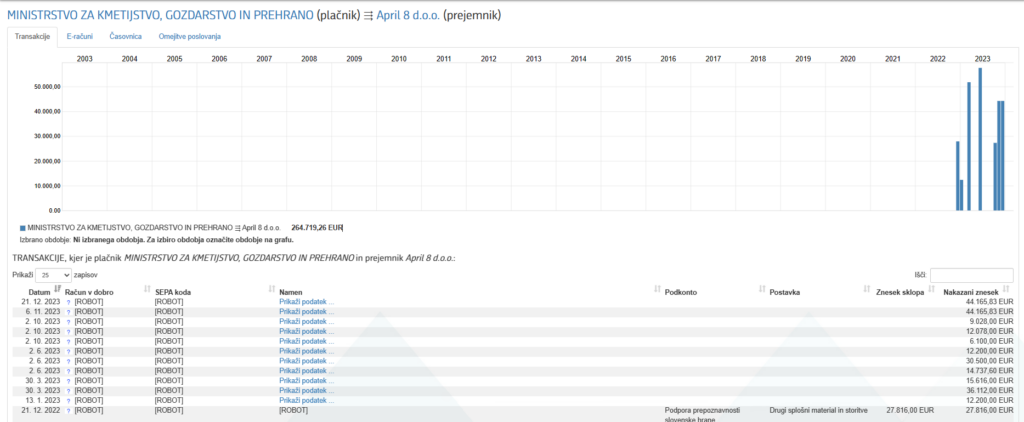Screen dimensions: 1024x422
Task: Click the 27.816,00 EUR Znesek sklopa cell
Action: pos(910,410)
